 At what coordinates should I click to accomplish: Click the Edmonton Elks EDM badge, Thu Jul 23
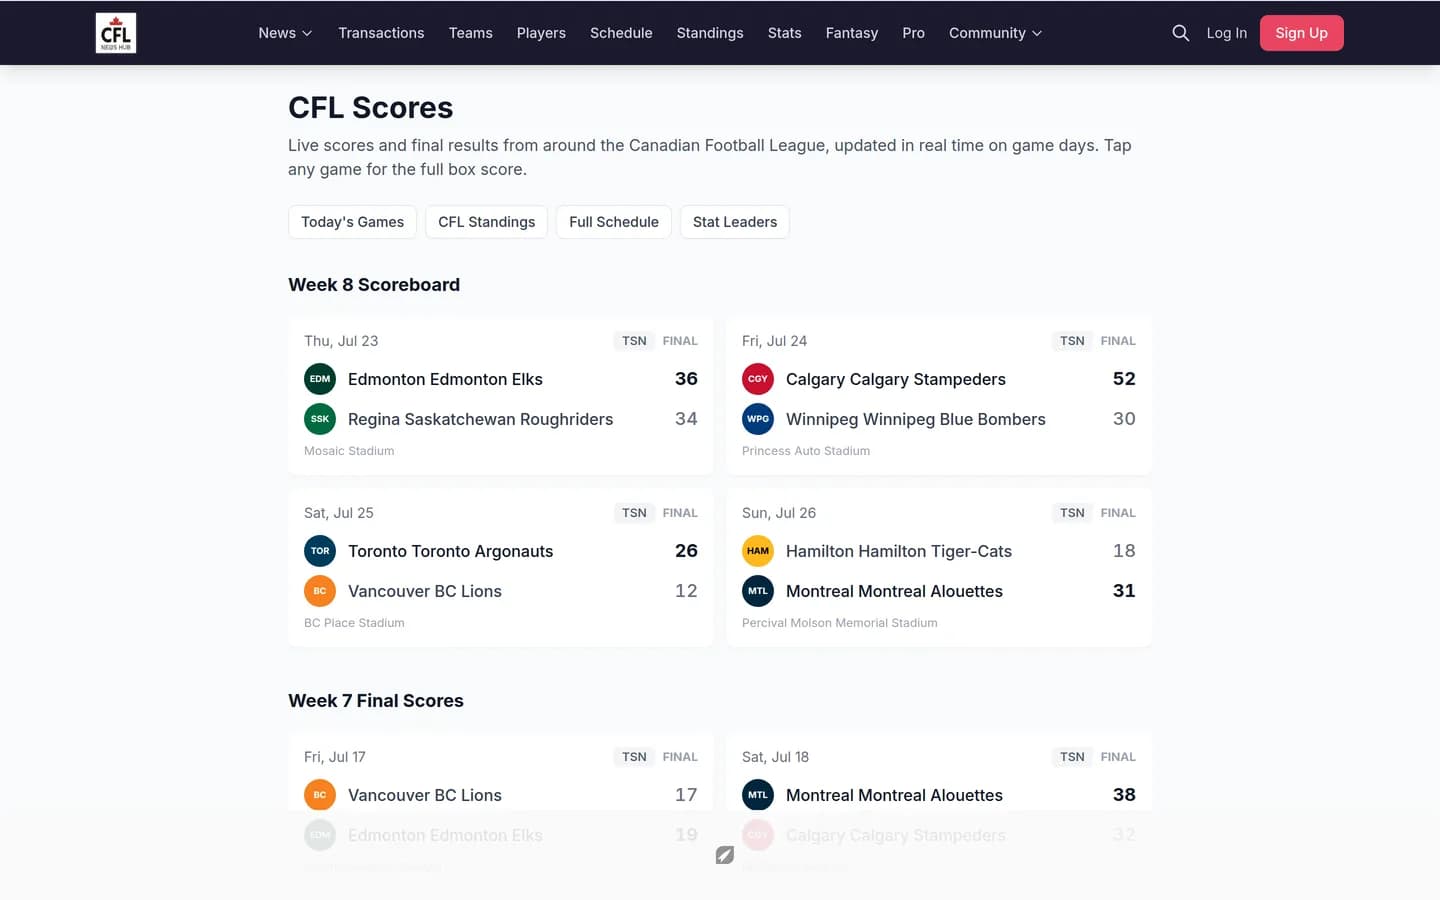(320, 379)
